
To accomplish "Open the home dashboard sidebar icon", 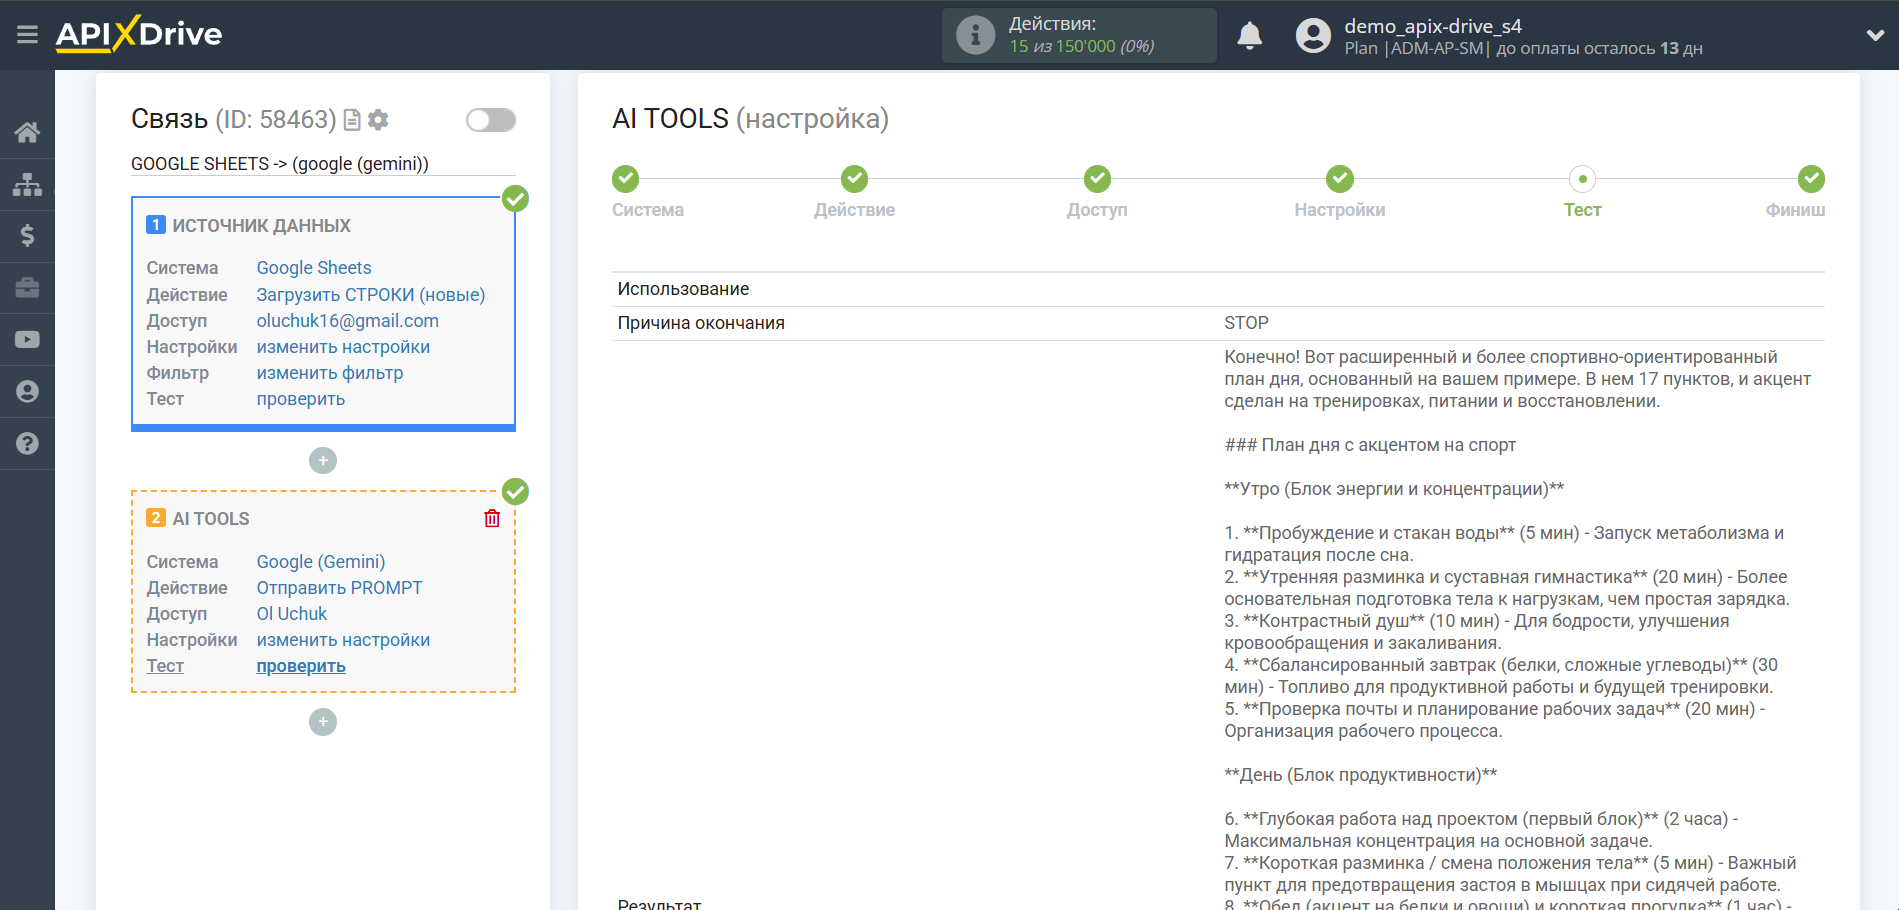I will tap(27, 132).
